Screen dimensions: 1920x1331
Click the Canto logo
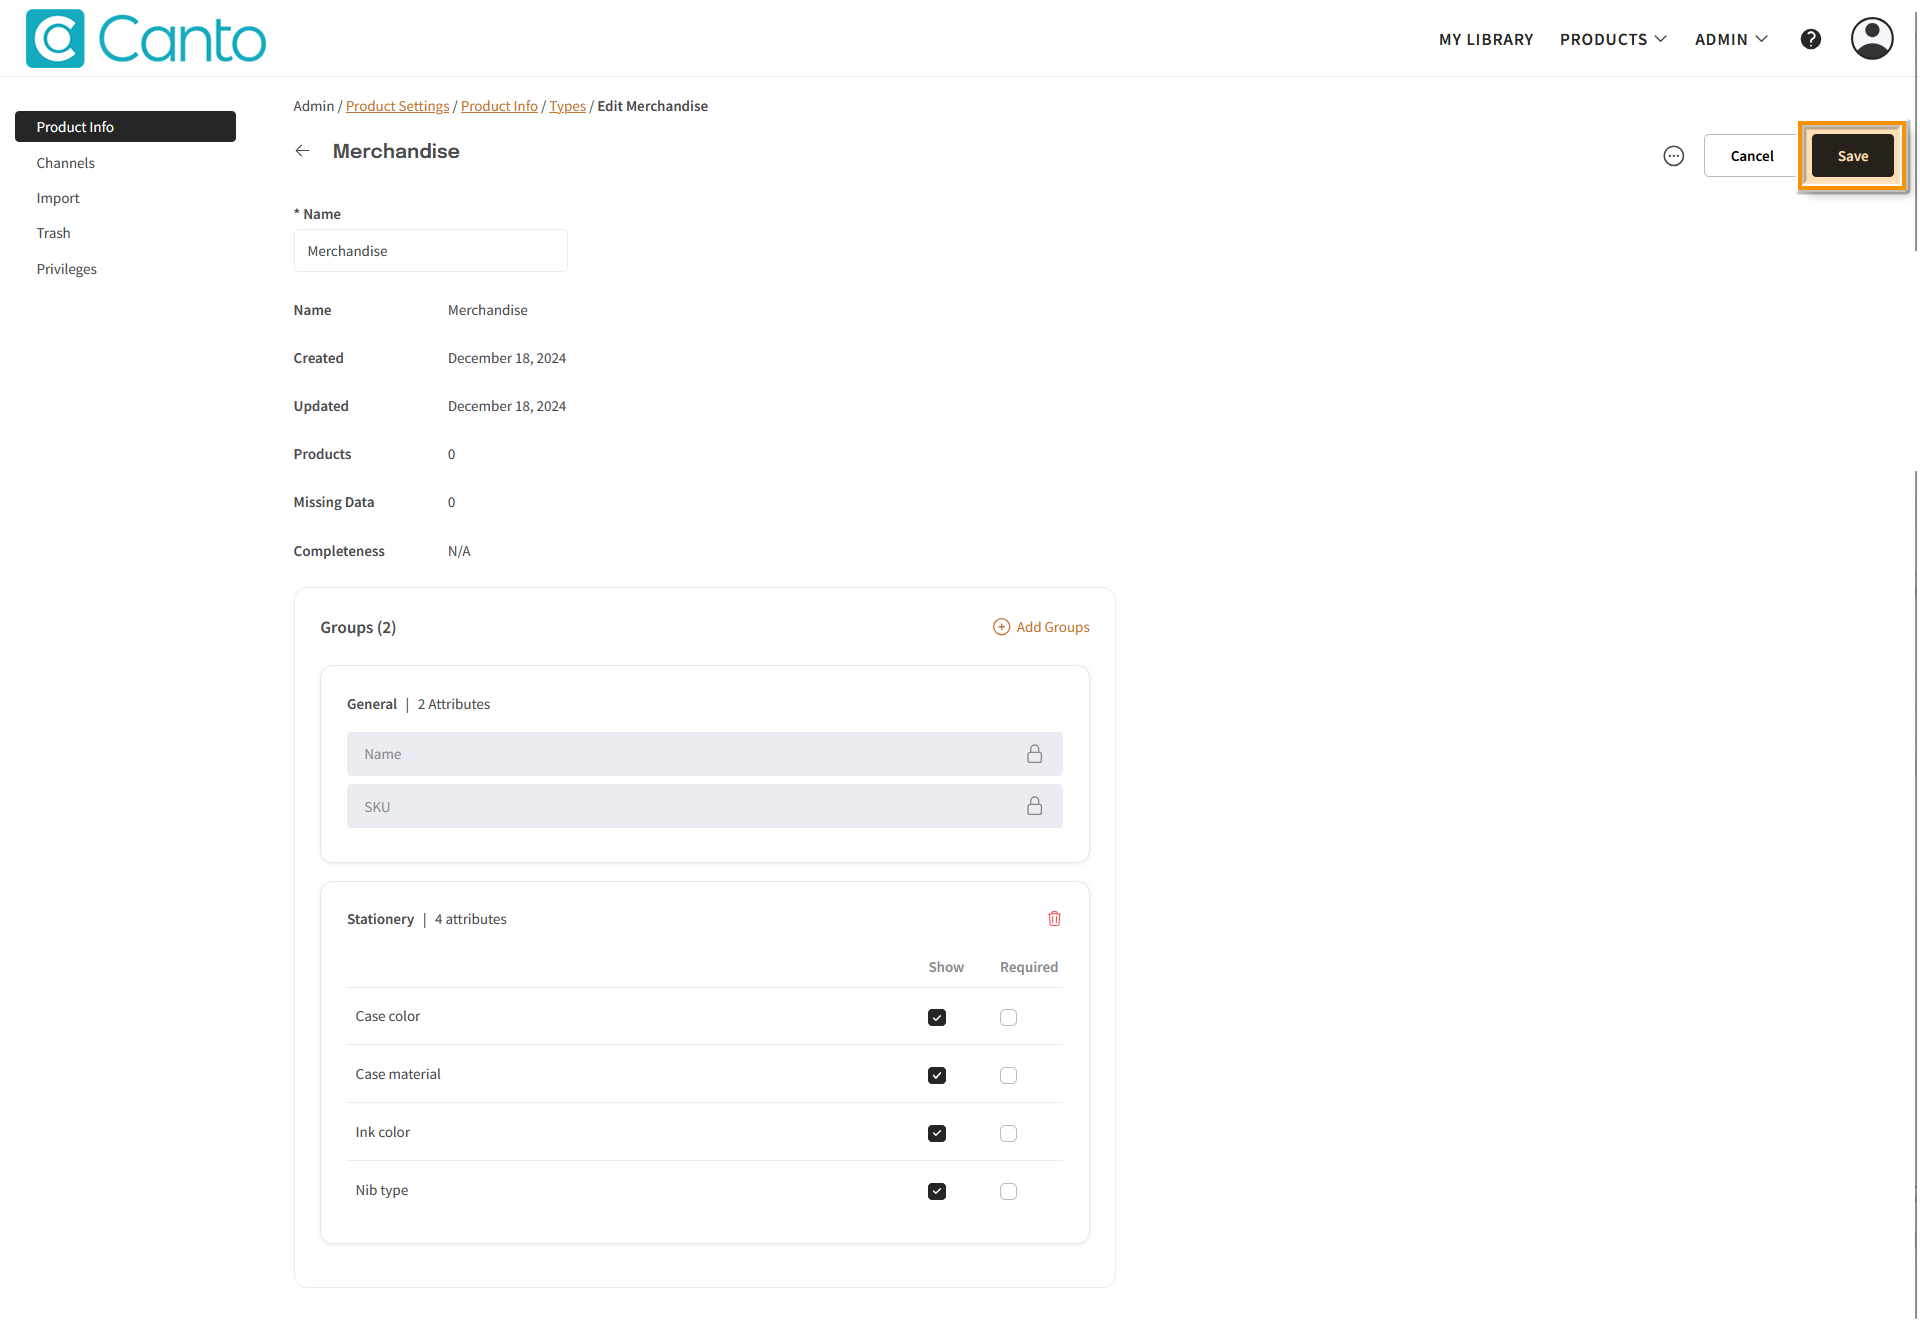[146, 39]
